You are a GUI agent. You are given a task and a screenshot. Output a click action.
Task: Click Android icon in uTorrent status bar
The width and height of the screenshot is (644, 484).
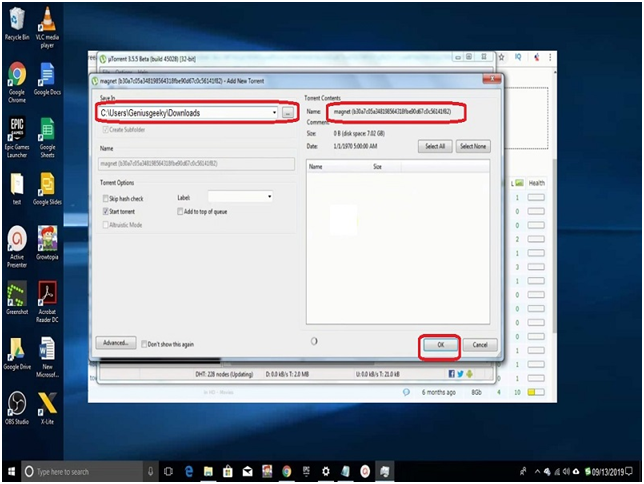[469, 373]
